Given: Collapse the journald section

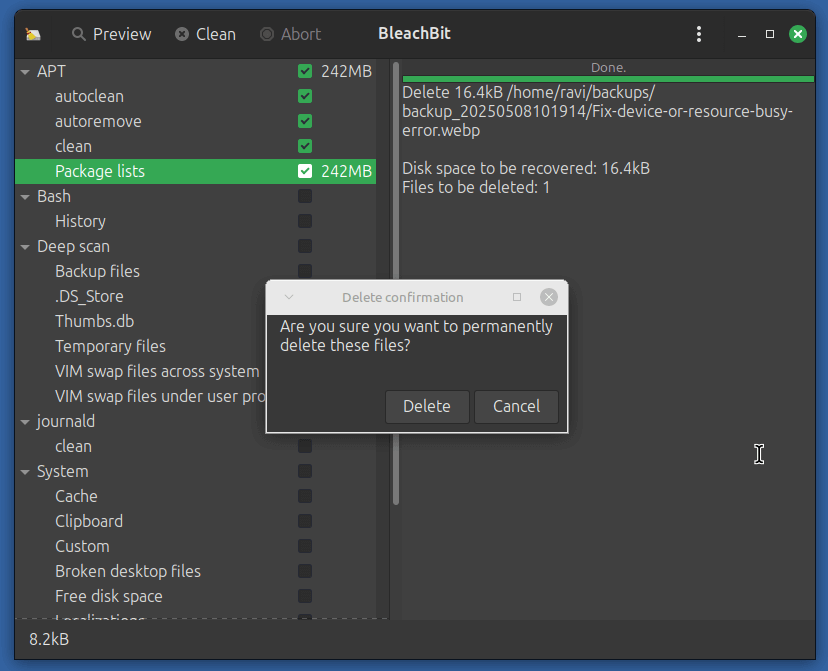Looking at the screenshot, I should (x=26, y=421).
